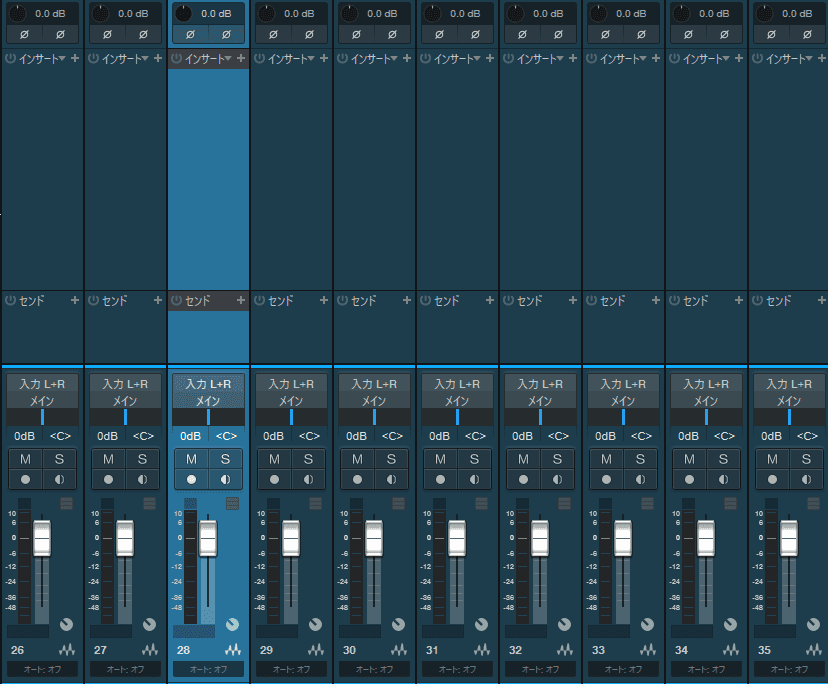
Task: Click the waveform icon on channel 26
Action: 67,650
